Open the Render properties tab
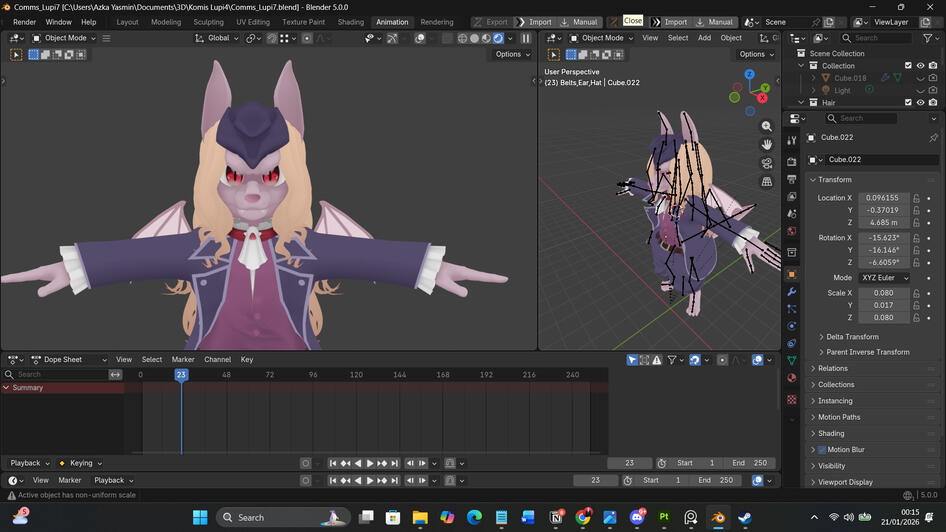This screenshot has height=532, width=946. coord(792,162)
